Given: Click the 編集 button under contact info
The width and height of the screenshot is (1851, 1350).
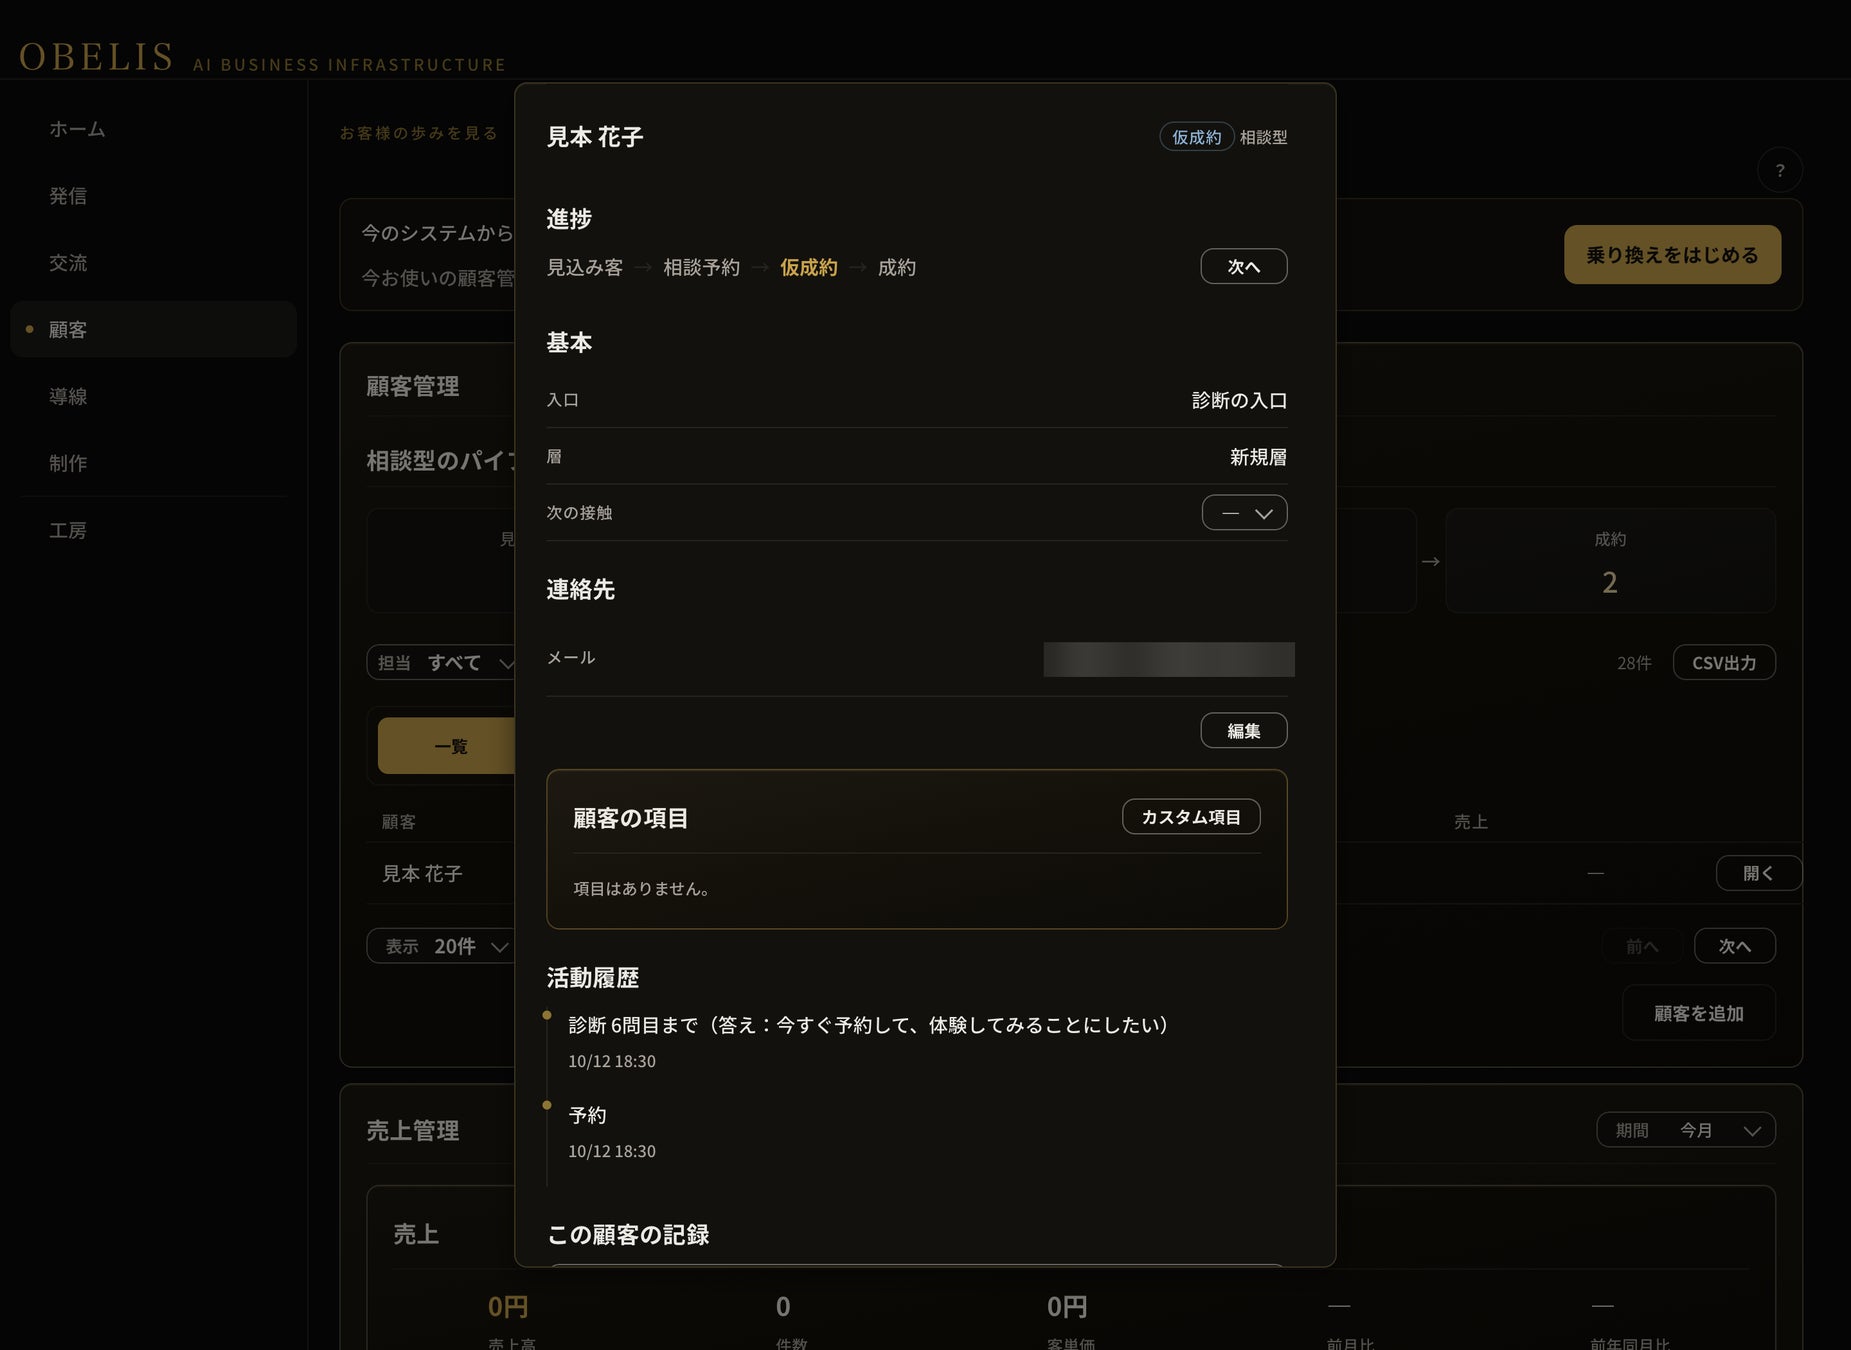Looking at the screenshot, I should point(1243,730).
